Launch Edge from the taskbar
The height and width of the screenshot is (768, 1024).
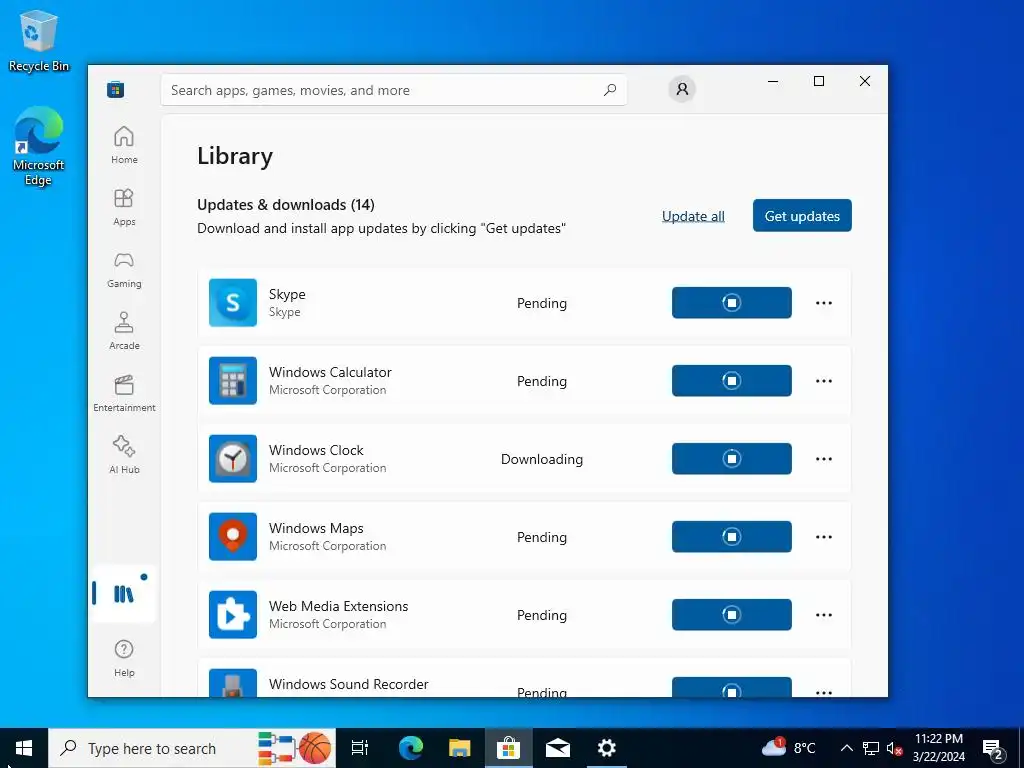point(410,748)
